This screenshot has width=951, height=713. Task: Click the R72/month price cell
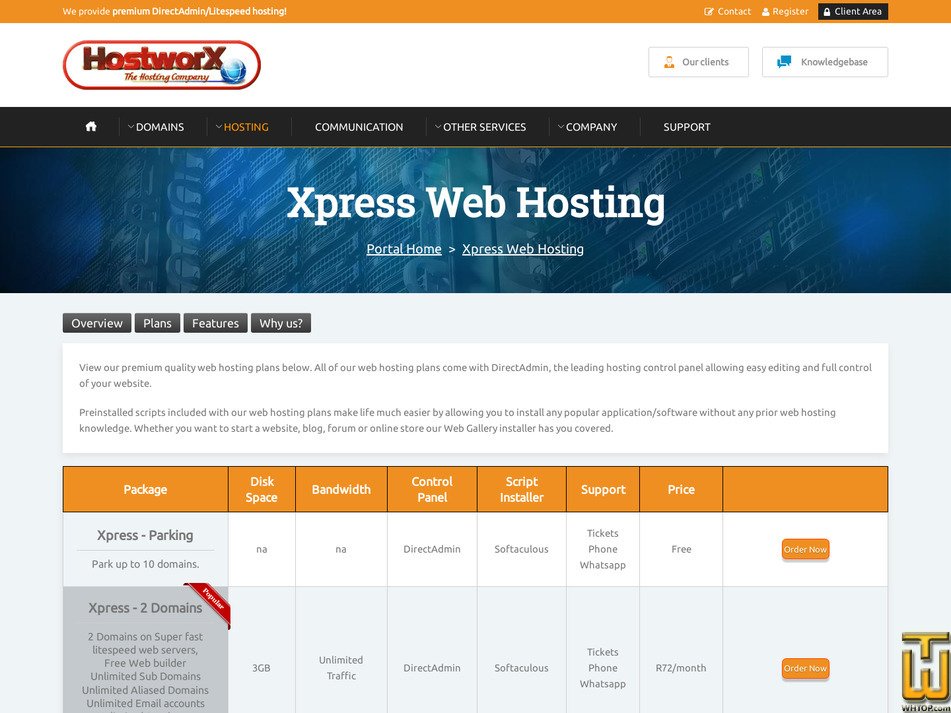[x=681, y=668]
